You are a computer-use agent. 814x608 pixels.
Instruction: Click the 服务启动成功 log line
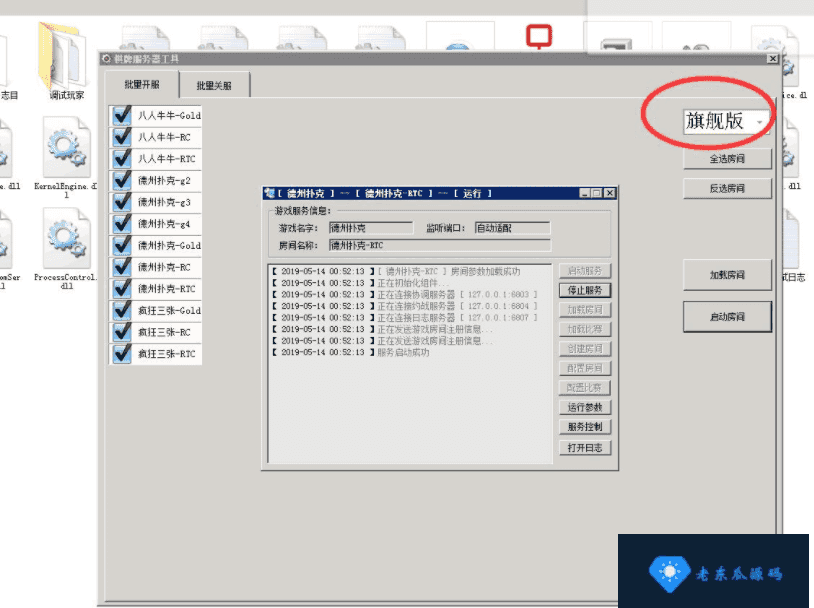pos(351,352)
